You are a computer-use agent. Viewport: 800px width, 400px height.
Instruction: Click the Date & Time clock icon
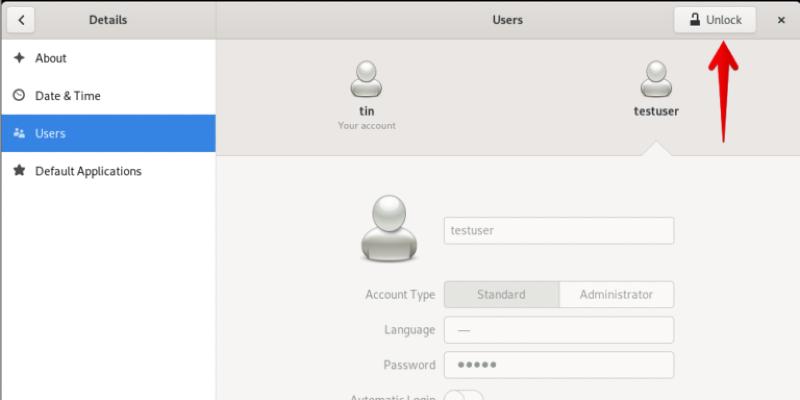[x=18, y=96]
